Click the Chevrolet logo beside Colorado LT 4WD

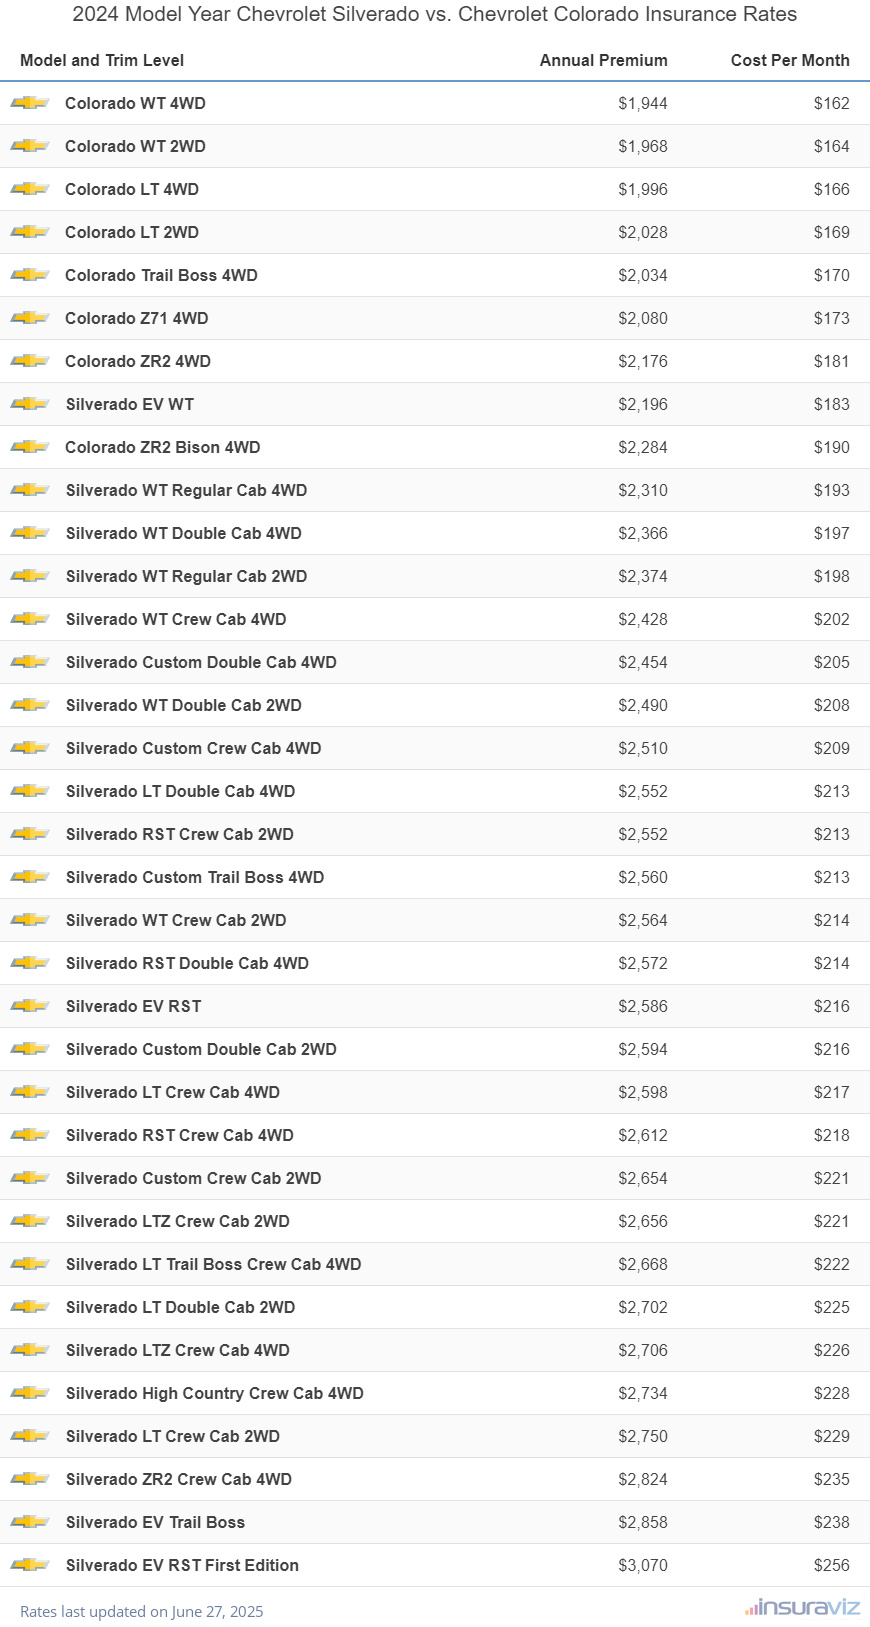coord(30,189)
